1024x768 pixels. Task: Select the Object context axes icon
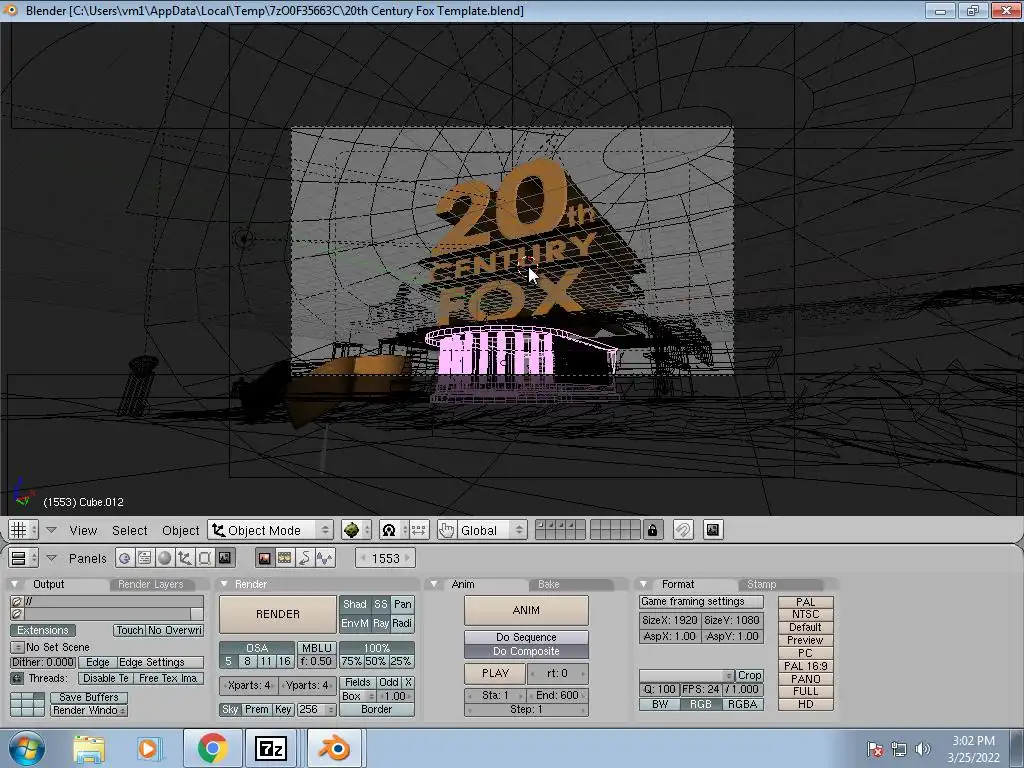pyautogui.click(x=185, y=558)
